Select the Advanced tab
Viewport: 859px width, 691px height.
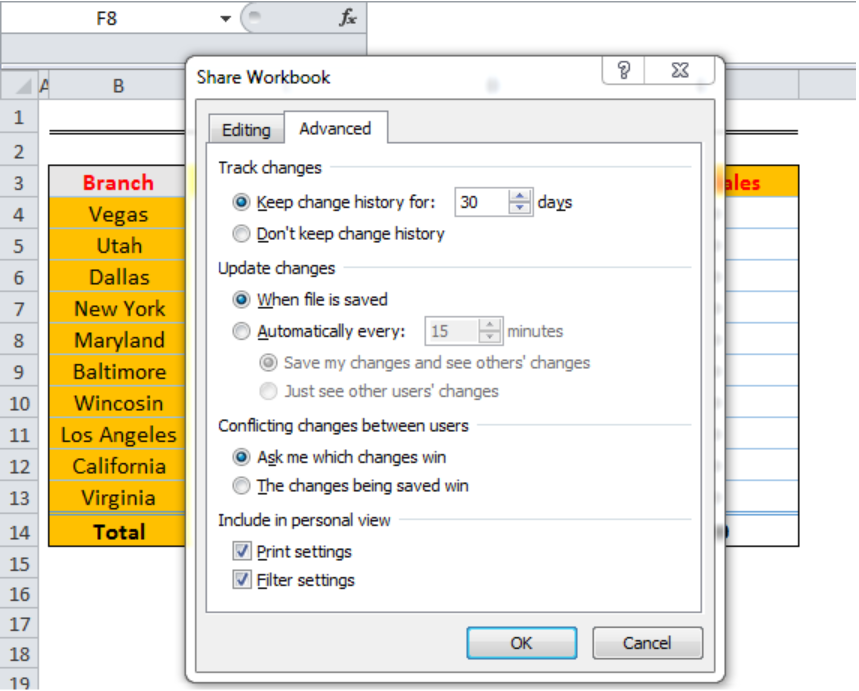[335, 129]
